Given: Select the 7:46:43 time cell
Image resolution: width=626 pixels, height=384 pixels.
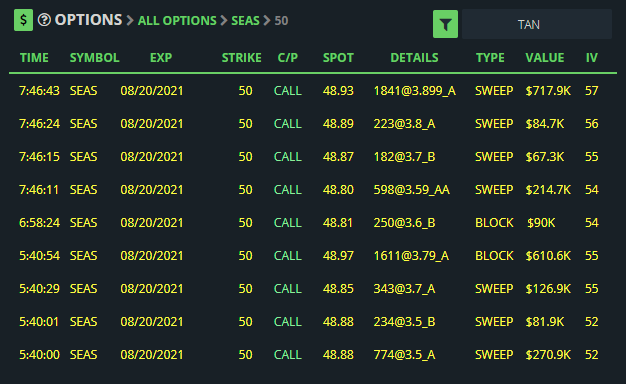Looking at the screenshot, I should pos(39,91).
